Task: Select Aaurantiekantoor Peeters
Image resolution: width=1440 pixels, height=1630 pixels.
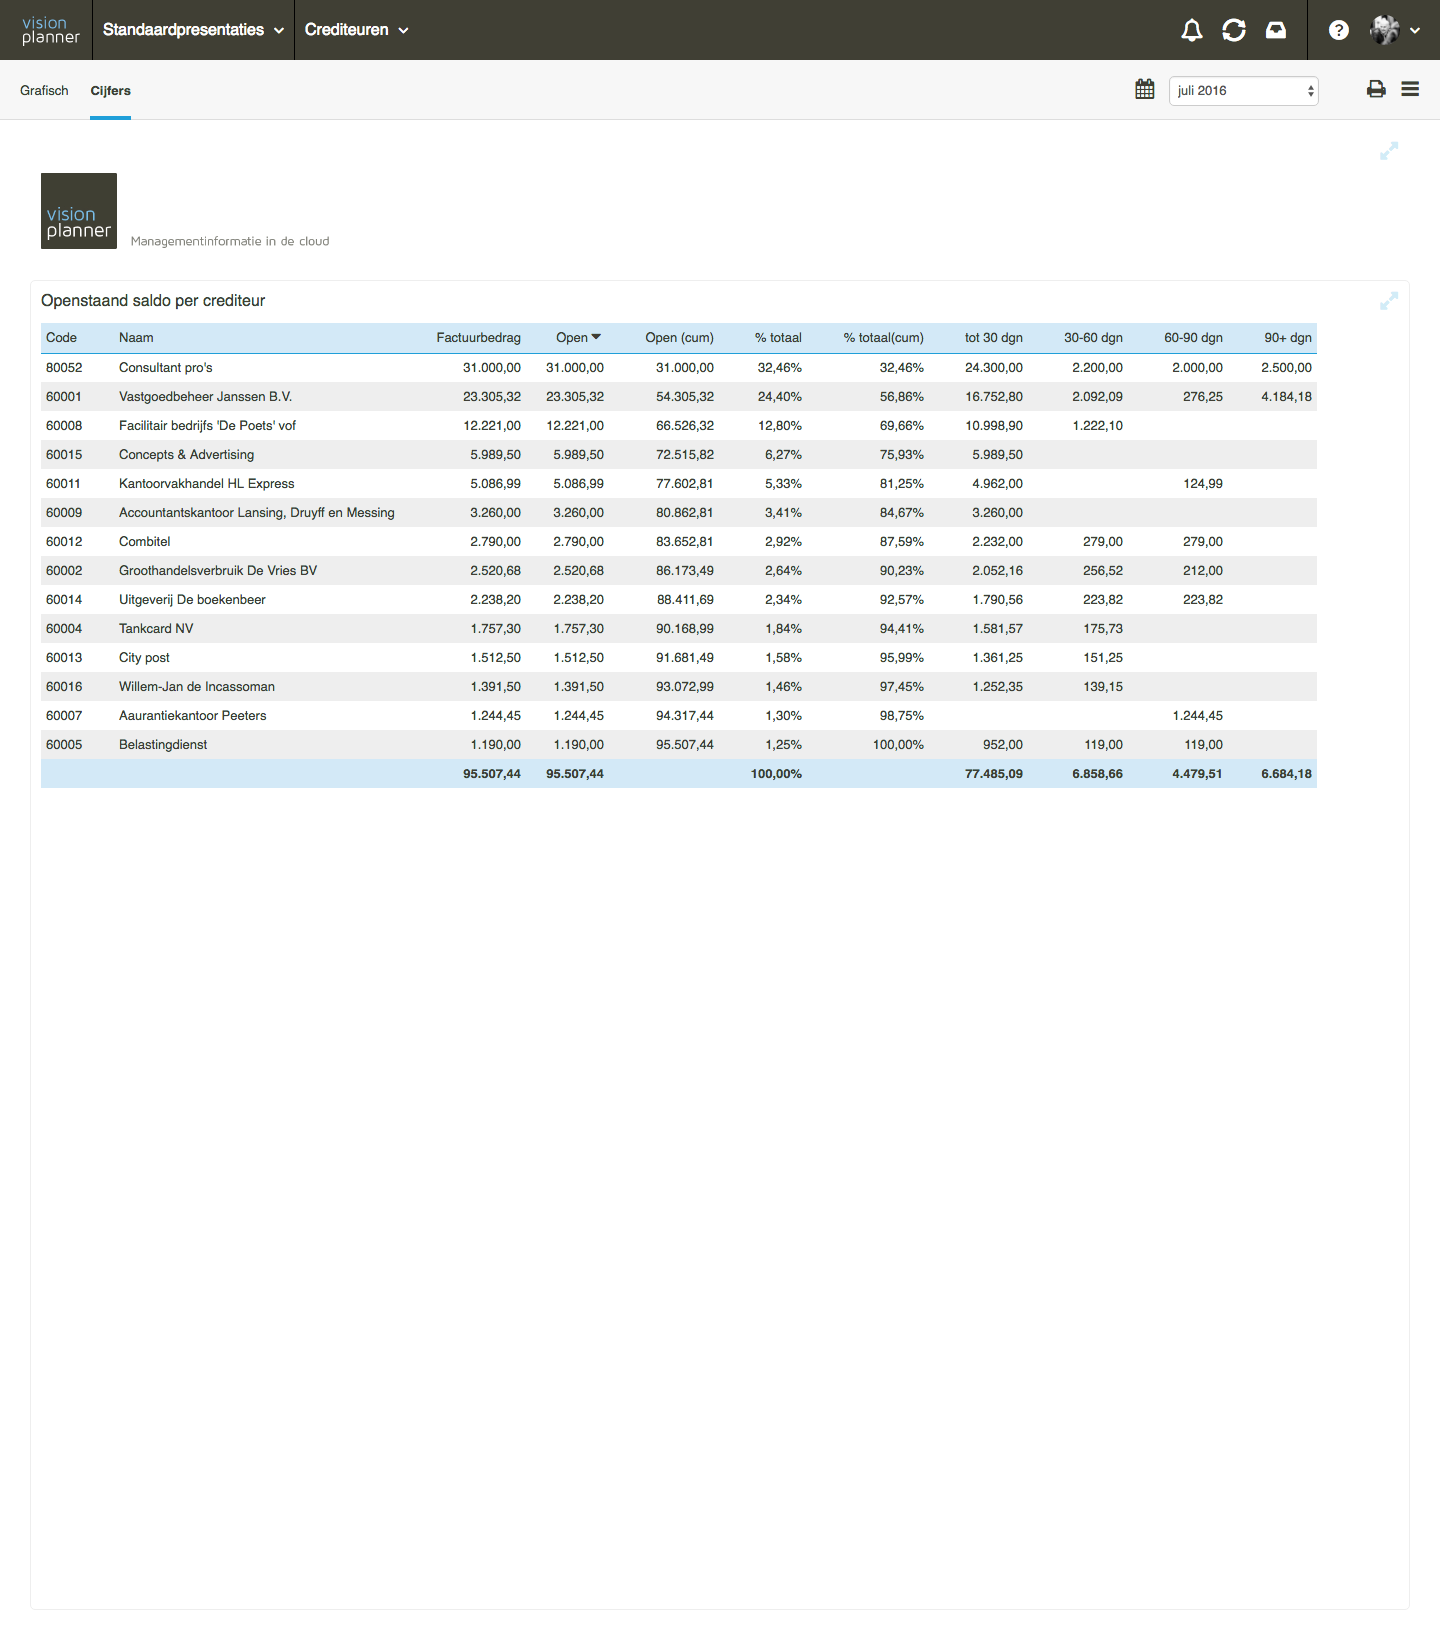Action: point(678,716)
